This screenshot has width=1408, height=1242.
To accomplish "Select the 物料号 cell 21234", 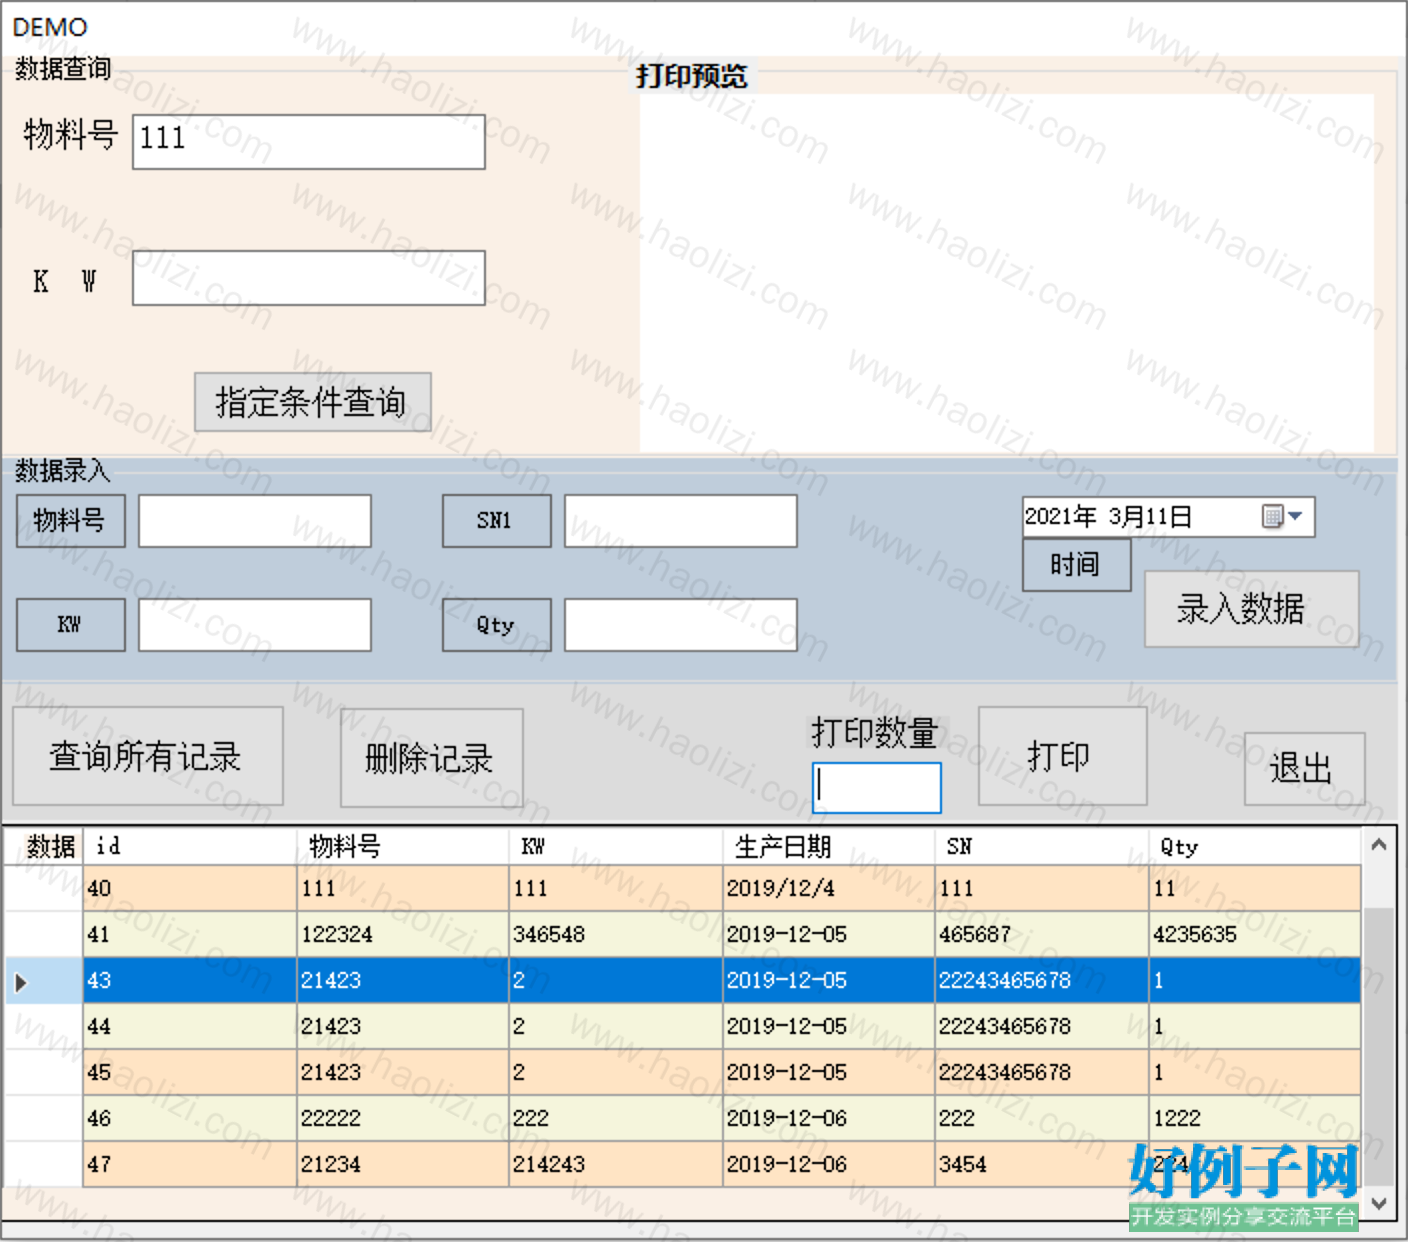I will click(403, 1164).
